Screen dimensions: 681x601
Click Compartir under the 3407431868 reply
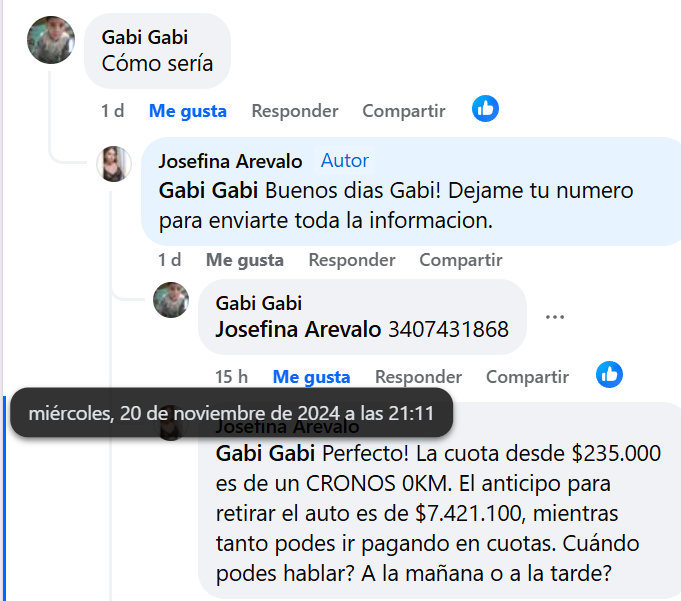click(527, 377)
